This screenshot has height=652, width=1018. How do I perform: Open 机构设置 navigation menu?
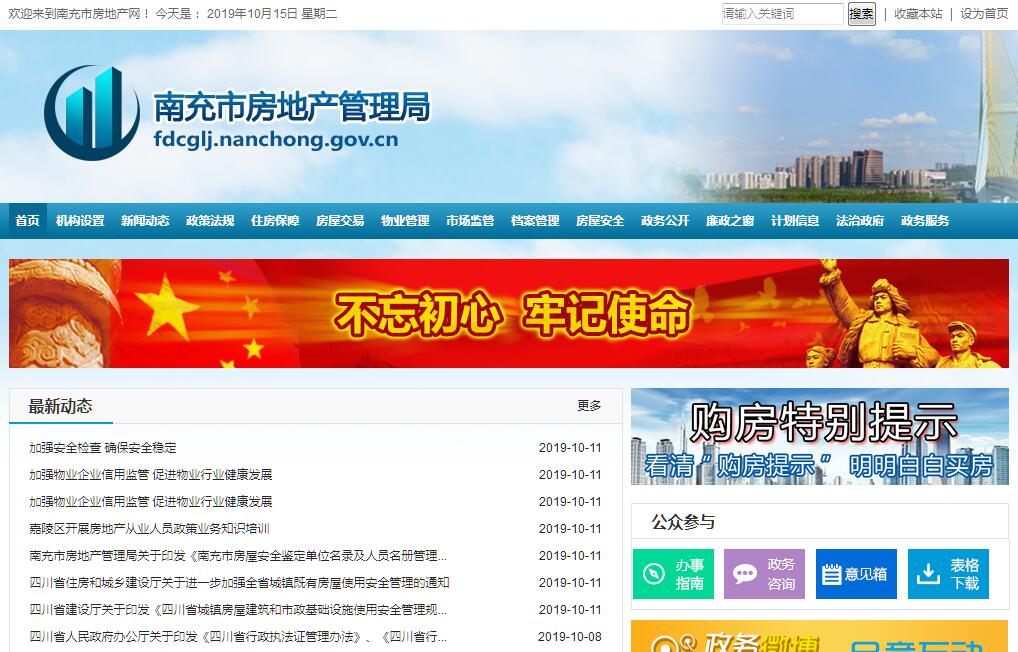tap(80, 221)
